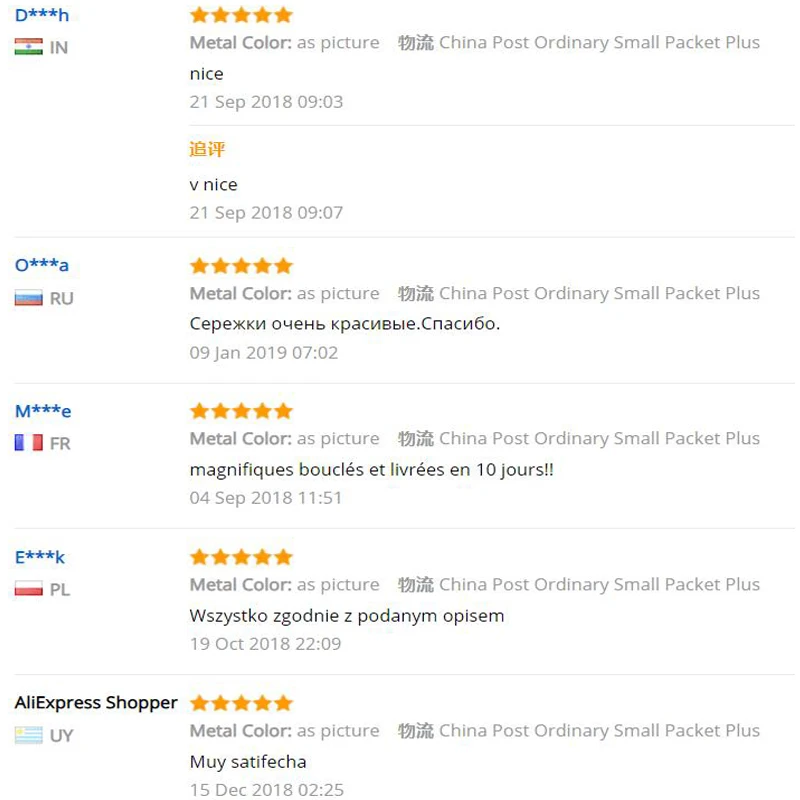Click the Uruguay flag icon
Image resolution: width=800 pixels, height=800 pixels.
click(x=28, y=735)
